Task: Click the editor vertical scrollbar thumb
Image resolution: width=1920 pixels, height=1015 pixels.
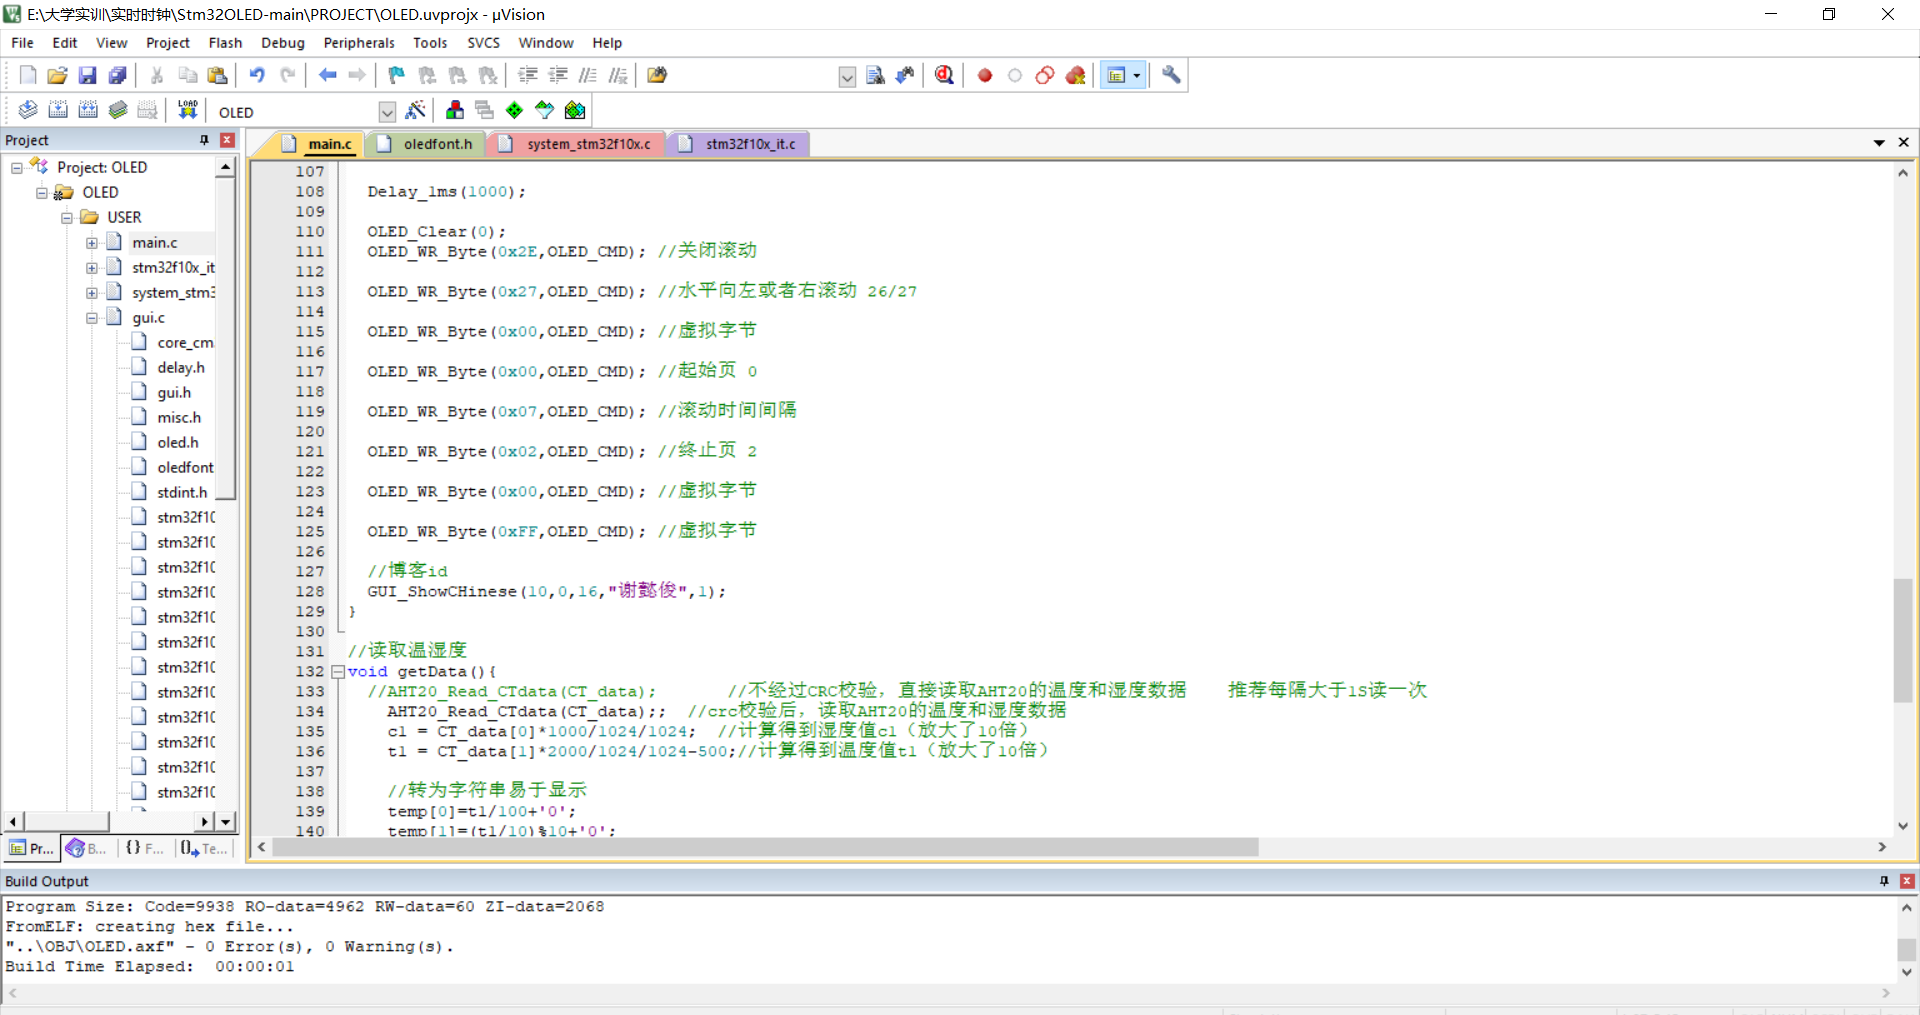Action: pos(1903,641)
